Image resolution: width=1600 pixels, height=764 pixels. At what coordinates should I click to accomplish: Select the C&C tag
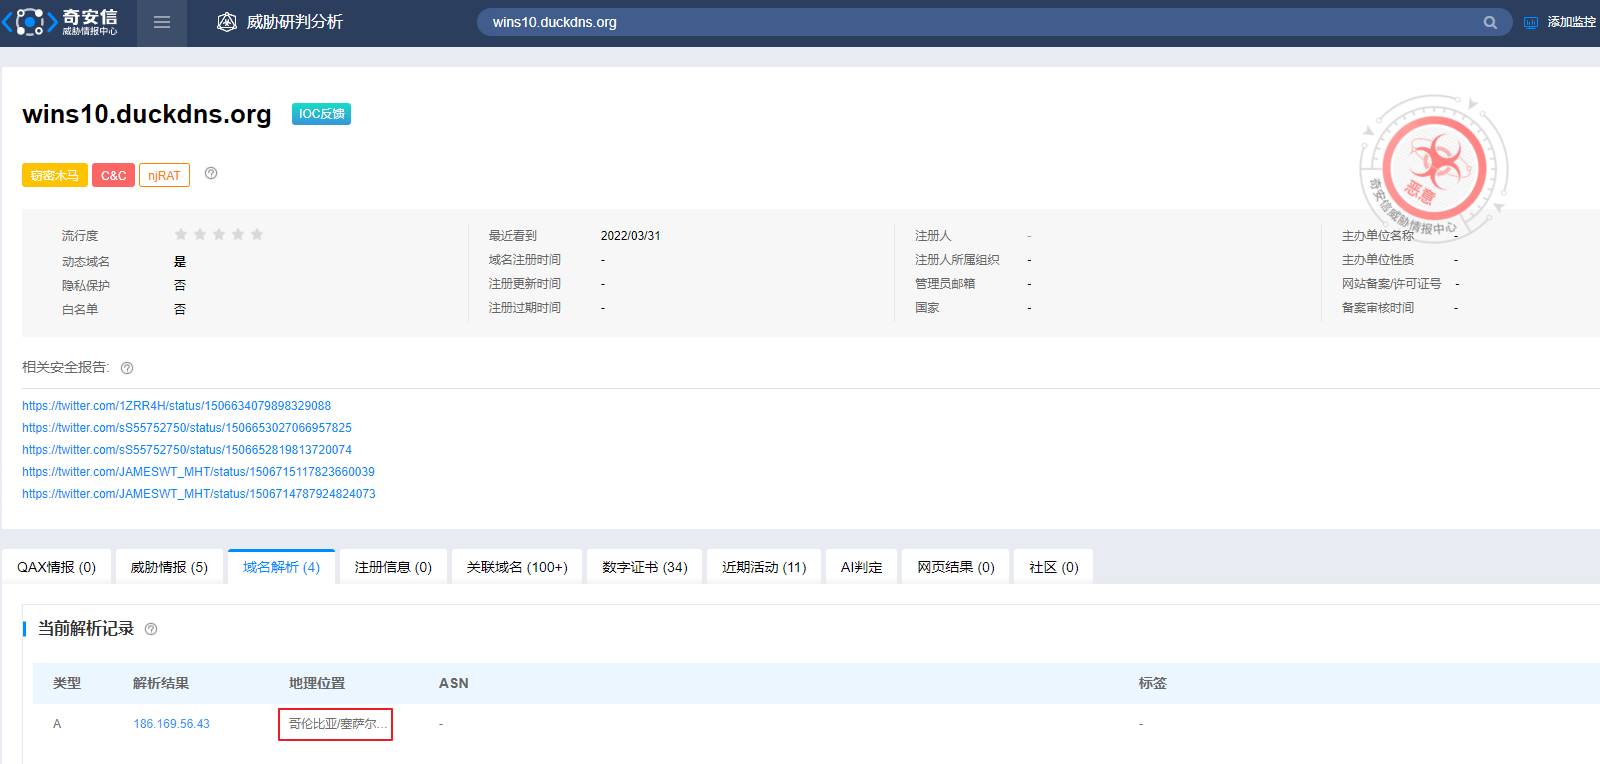pos(113,175)
